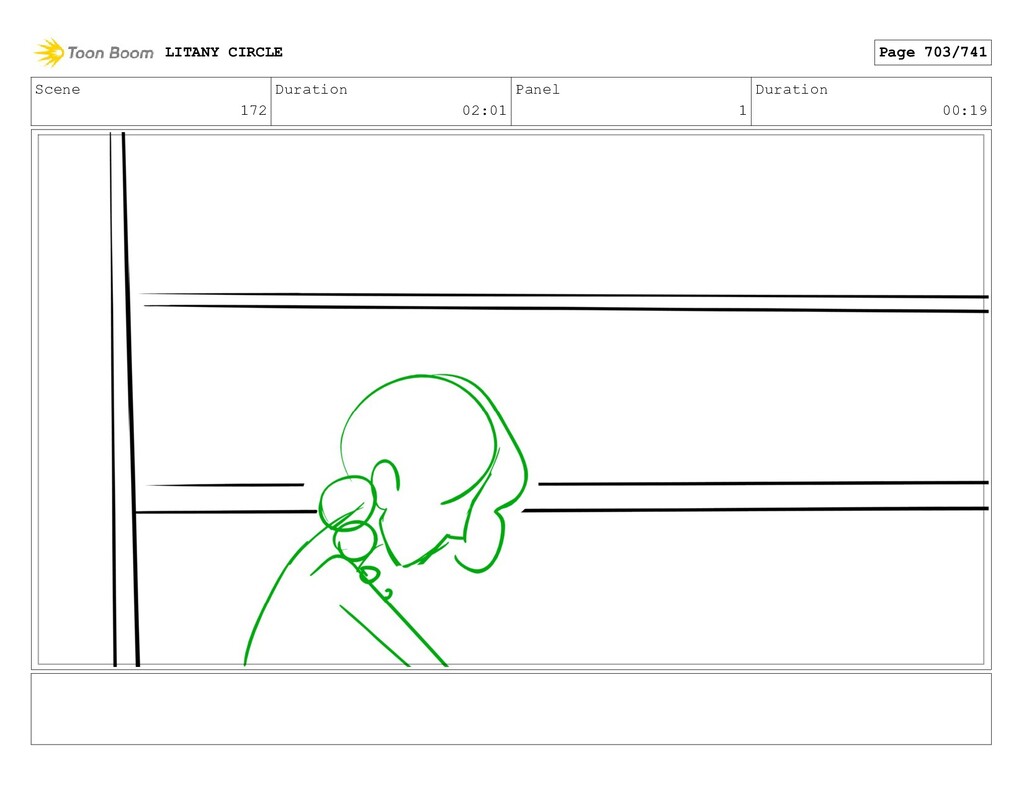Select the LITANY CIRCLE project title

click(x=223, y=52)
